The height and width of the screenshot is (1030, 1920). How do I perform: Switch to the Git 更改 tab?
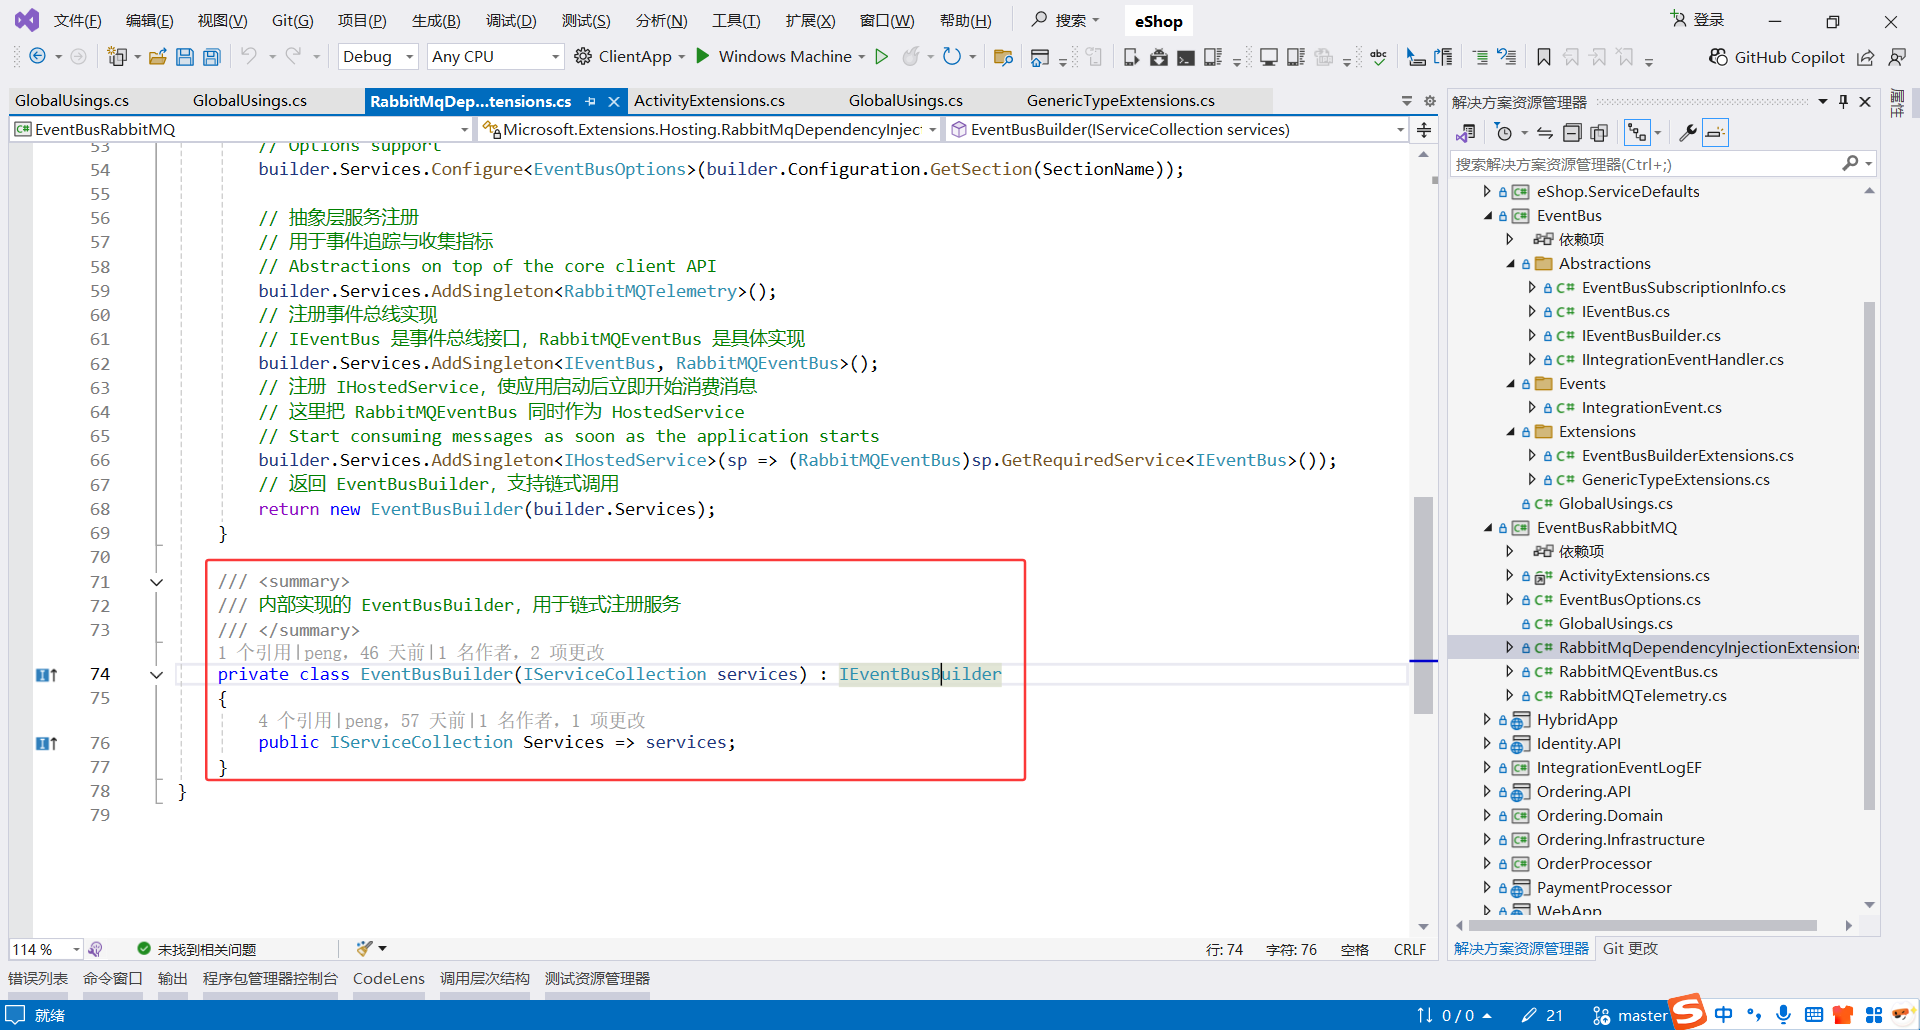point(1630,949)
